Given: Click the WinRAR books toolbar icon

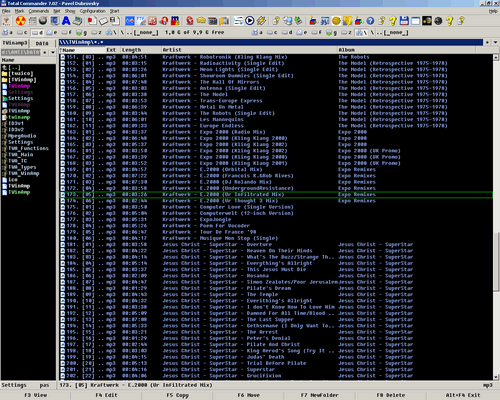Looking at the screenshot, I should point(213,21).
